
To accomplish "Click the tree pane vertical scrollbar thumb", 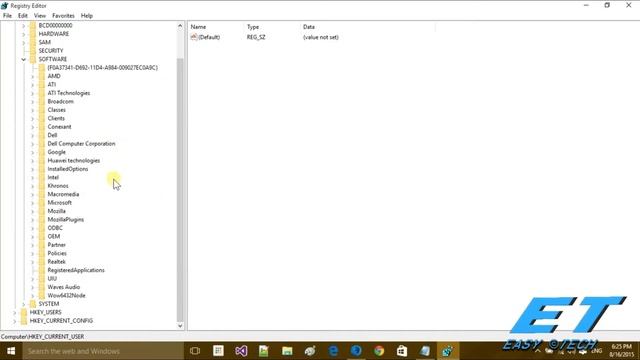I will click(x=180, y=190).
